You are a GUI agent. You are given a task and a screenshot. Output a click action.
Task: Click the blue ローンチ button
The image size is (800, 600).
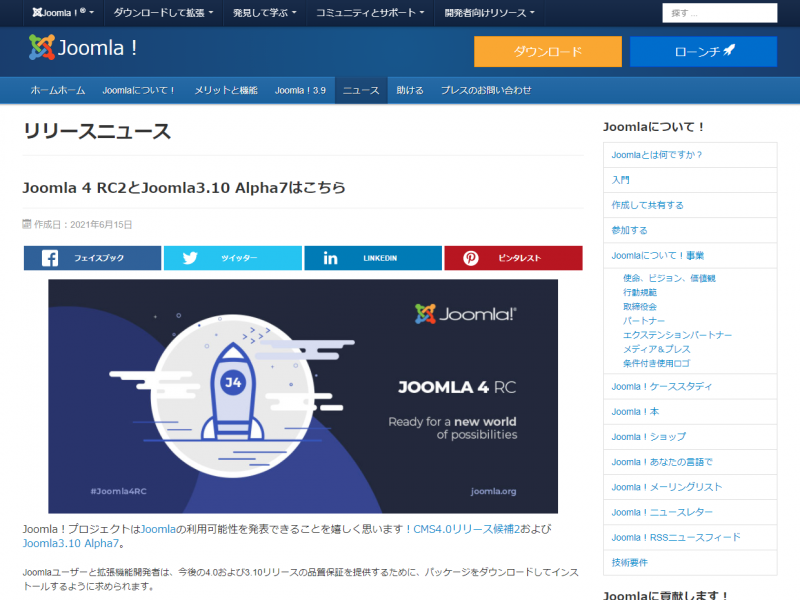point(704,52)
